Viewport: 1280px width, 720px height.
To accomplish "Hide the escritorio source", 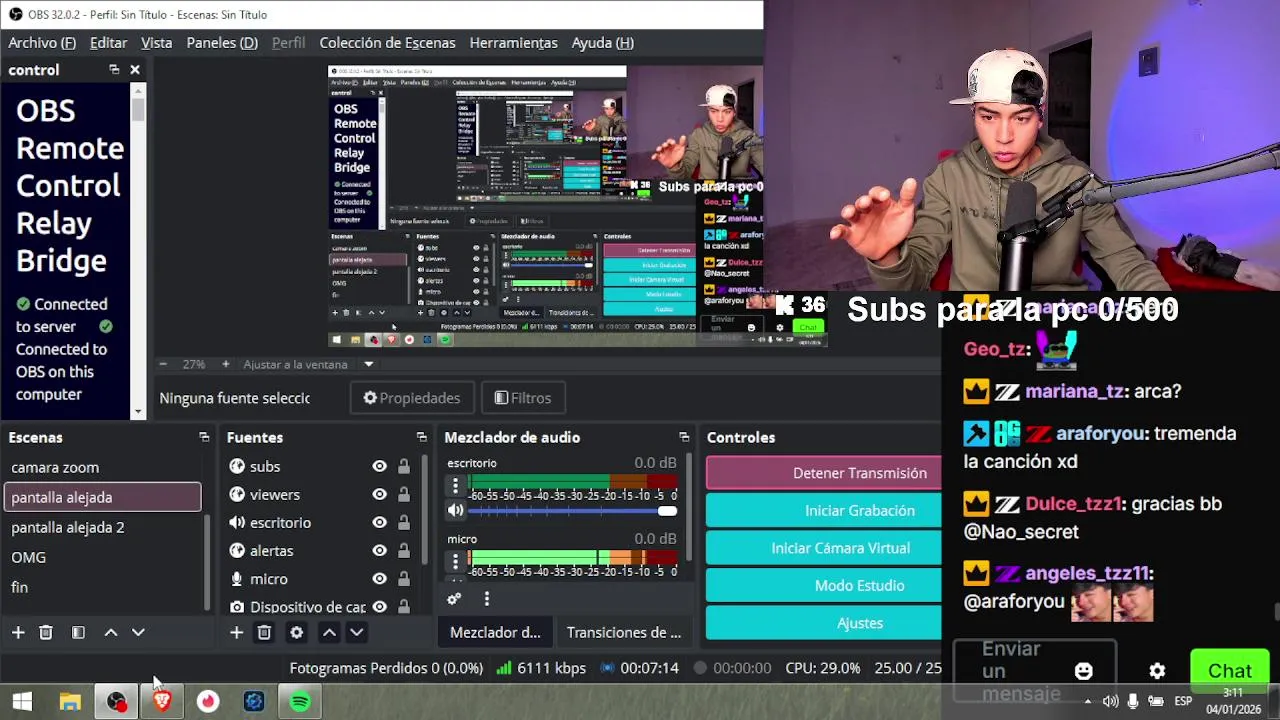I will pos(379,522).
